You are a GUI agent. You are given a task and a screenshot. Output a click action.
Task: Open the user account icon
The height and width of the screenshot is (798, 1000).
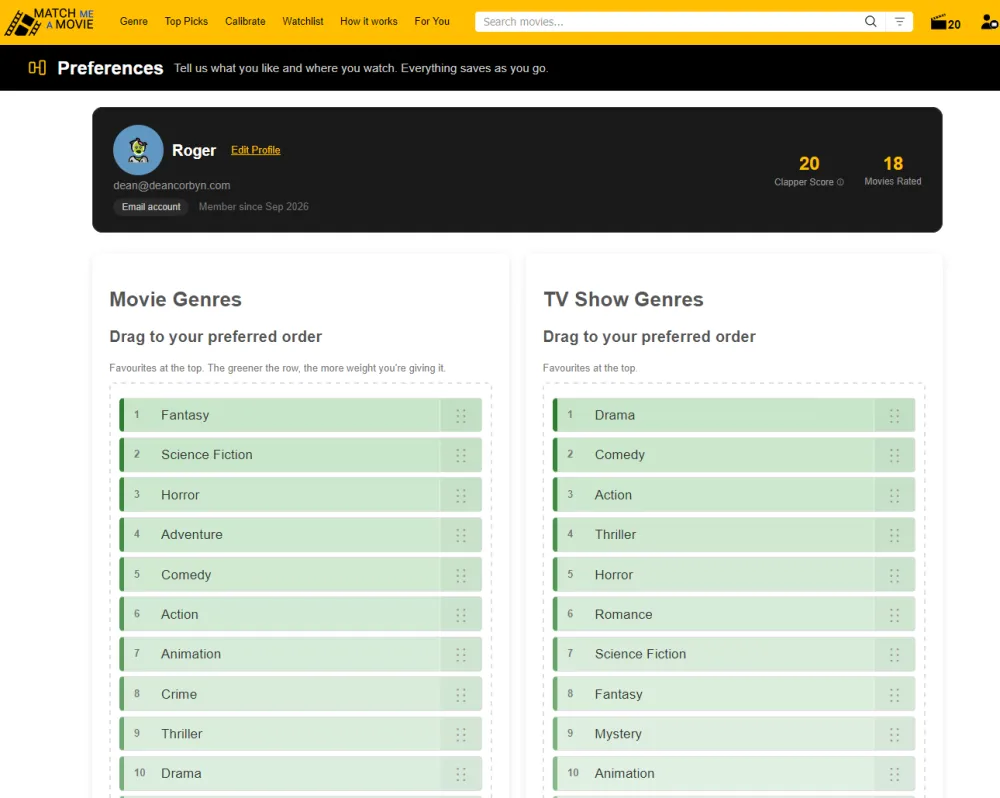click(x=989, y=22)
